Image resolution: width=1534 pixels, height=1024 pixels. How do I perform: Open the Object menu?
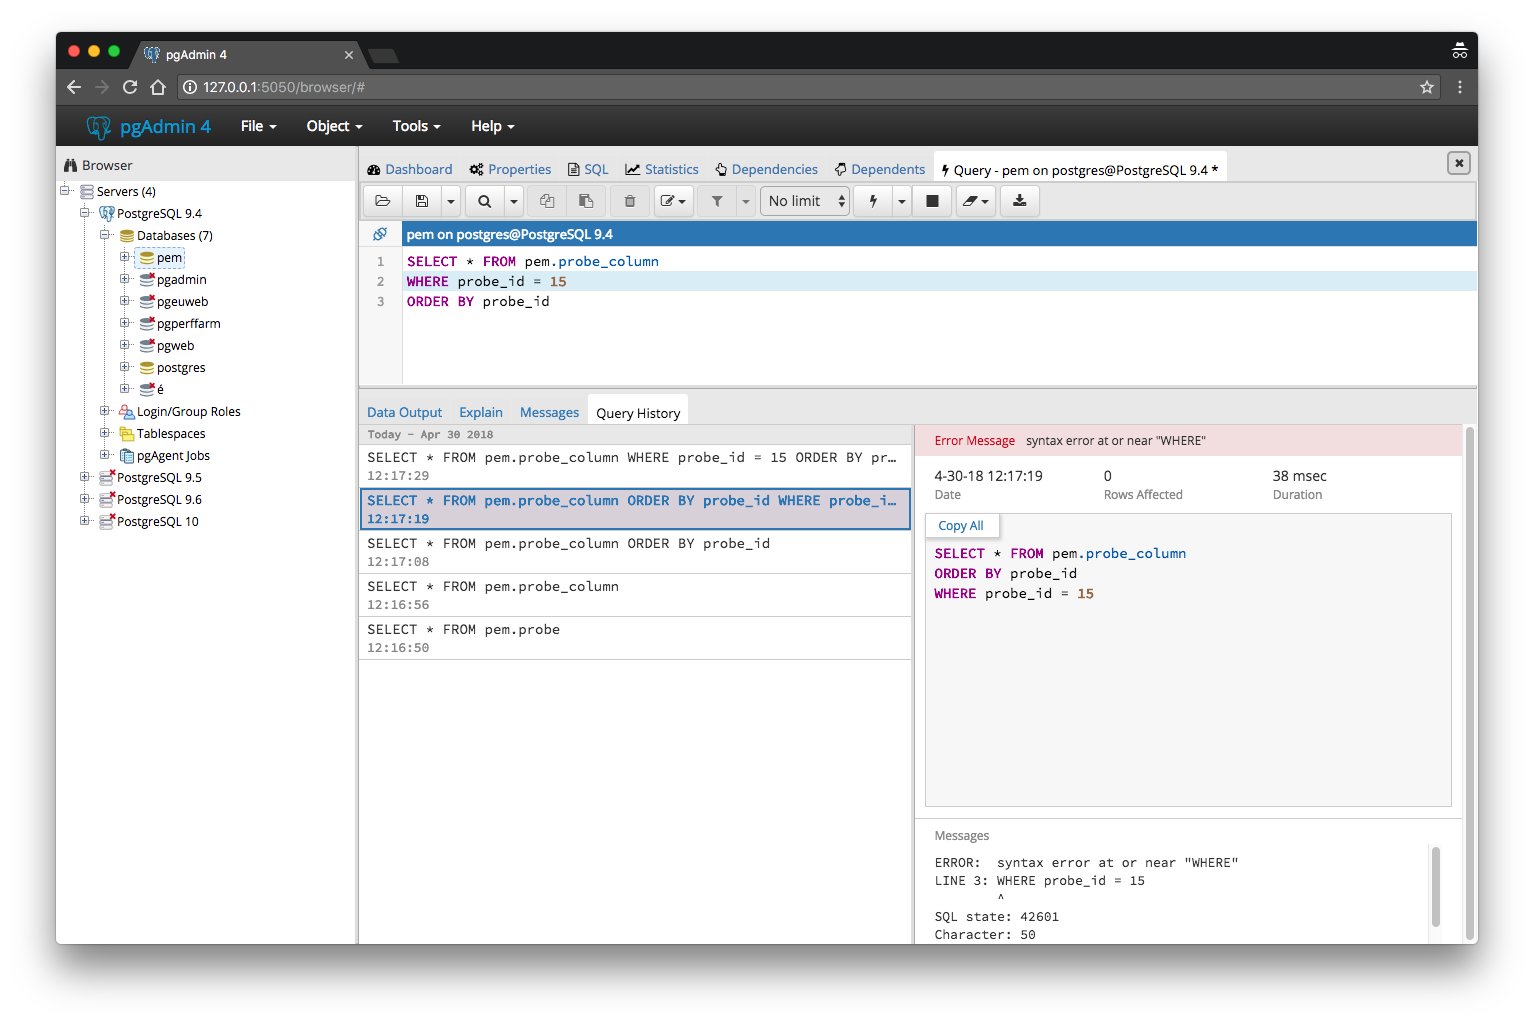[x=334, y=126]
